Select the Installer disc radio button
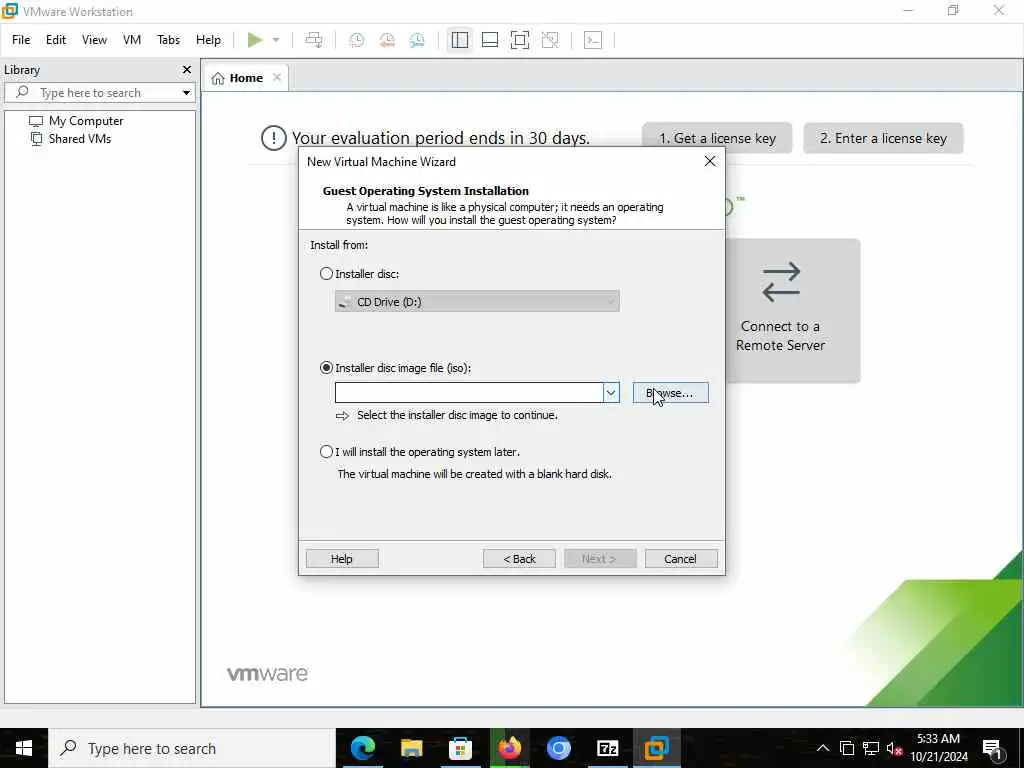 (x=327, y=274)
